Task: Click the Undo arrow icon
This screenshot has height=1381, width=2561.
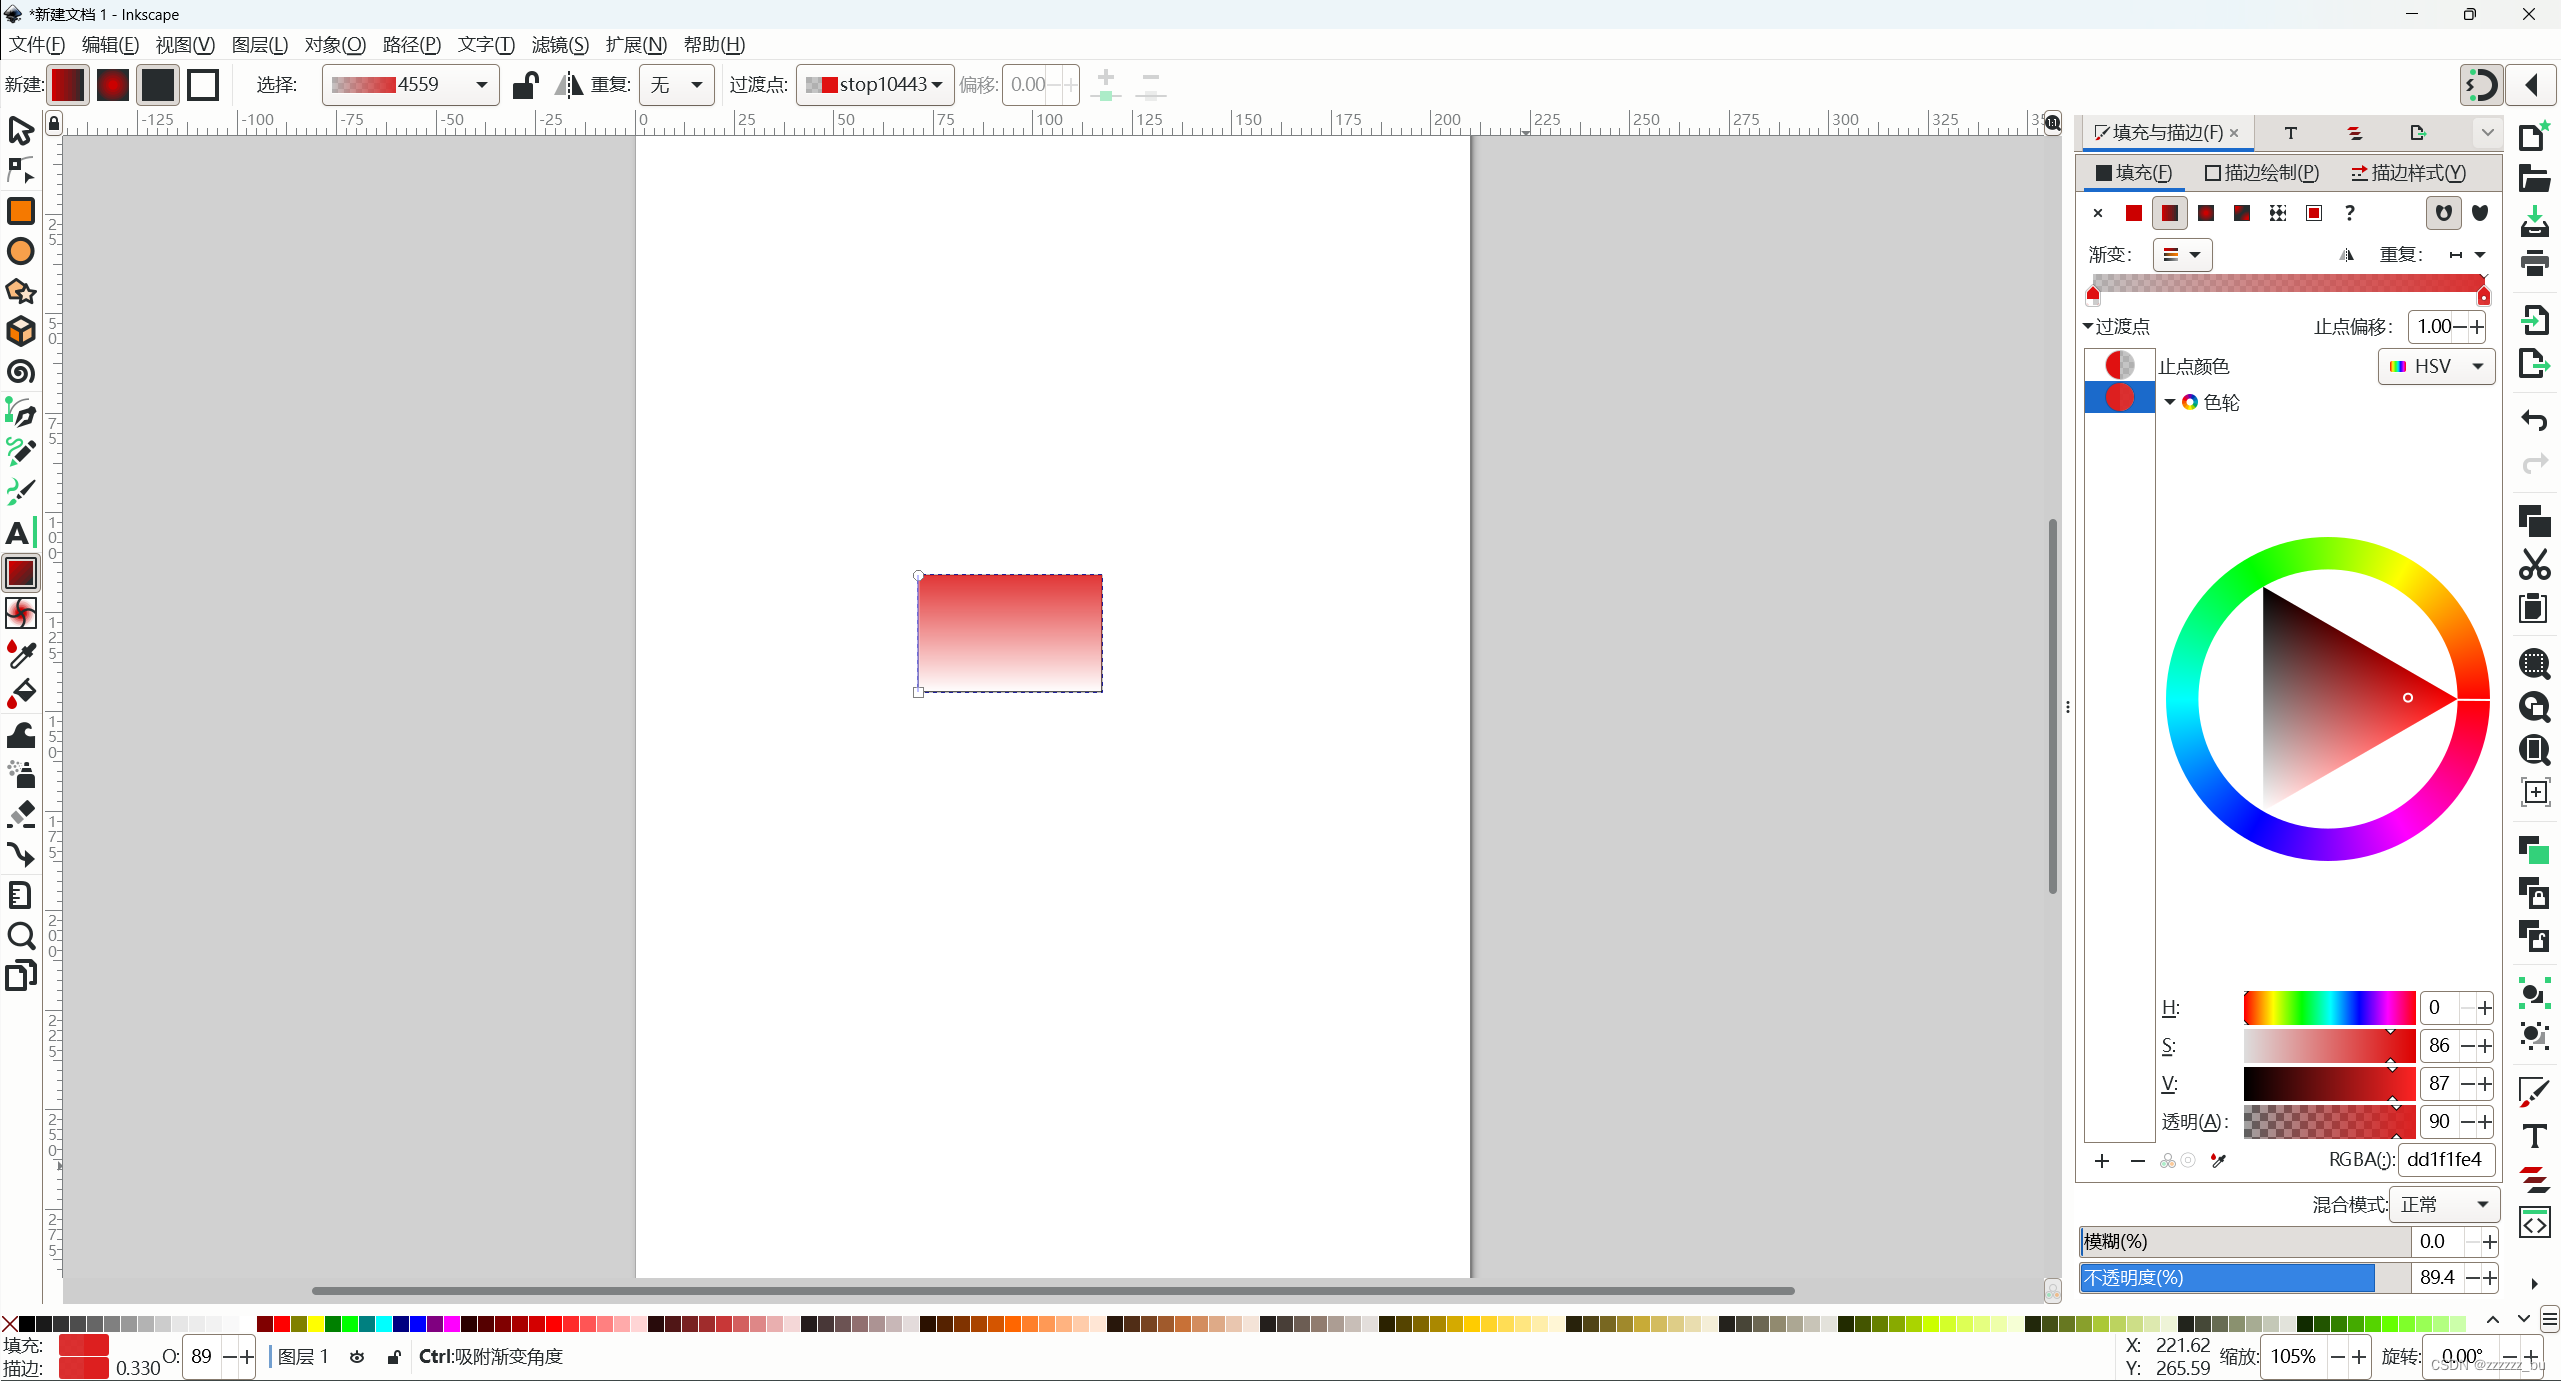Action: coord(2534,421)
